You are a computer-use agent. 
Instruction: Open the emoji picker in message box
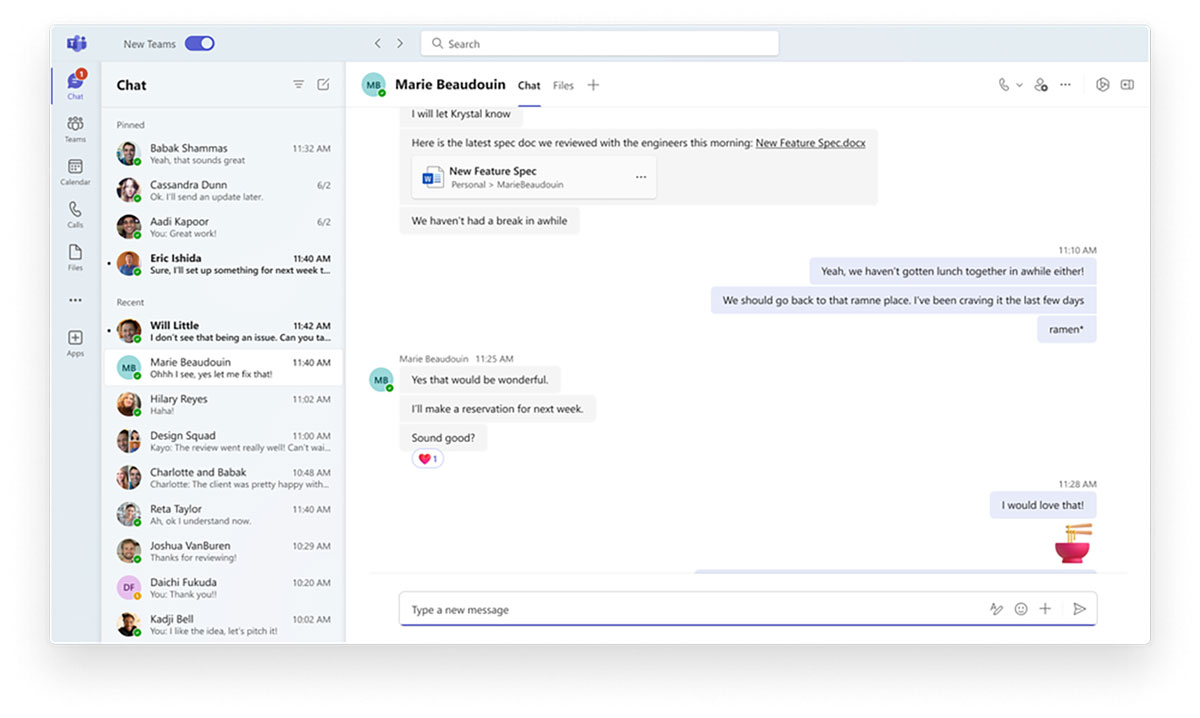point(1021,609)
